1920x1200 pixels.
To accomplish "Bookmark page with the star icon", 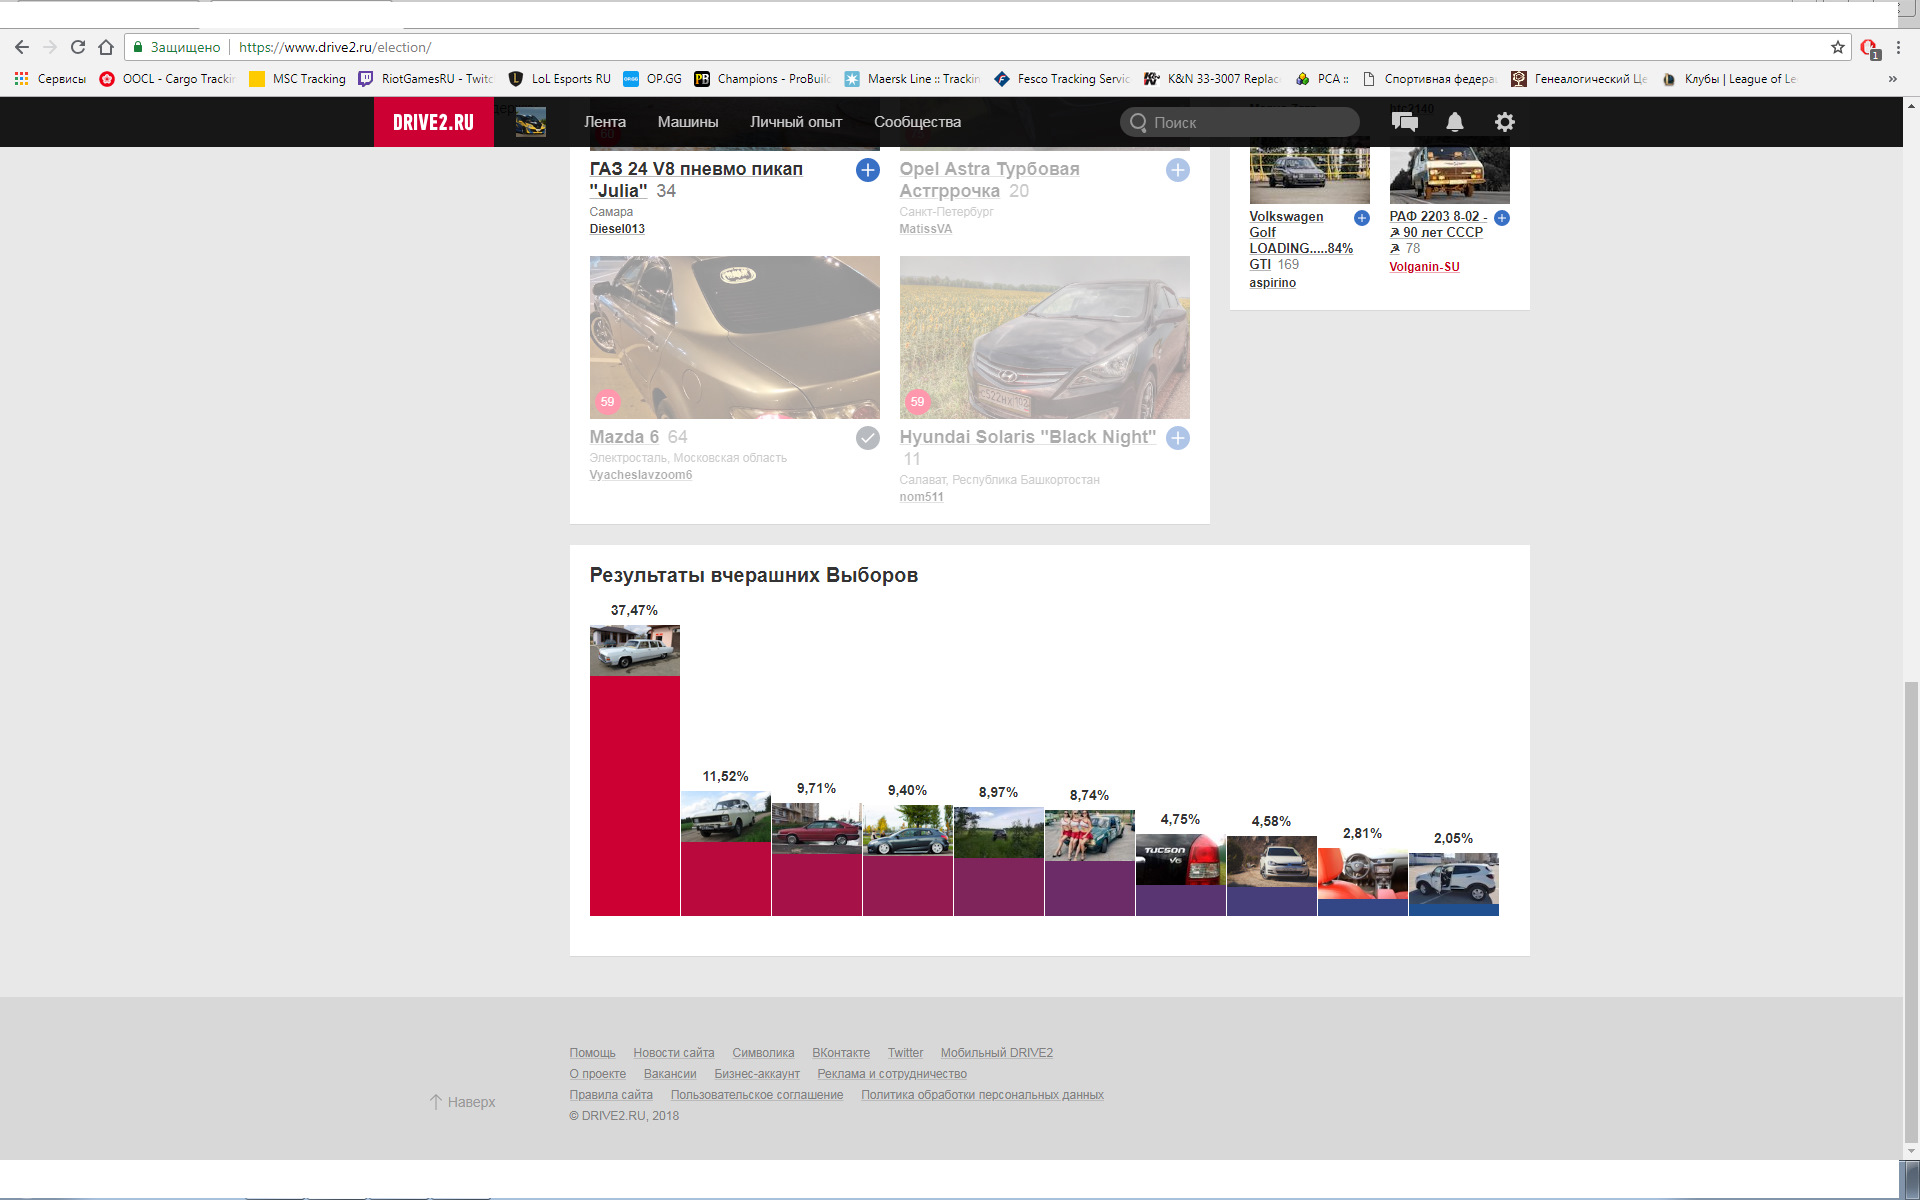I will coord(1837,47).
